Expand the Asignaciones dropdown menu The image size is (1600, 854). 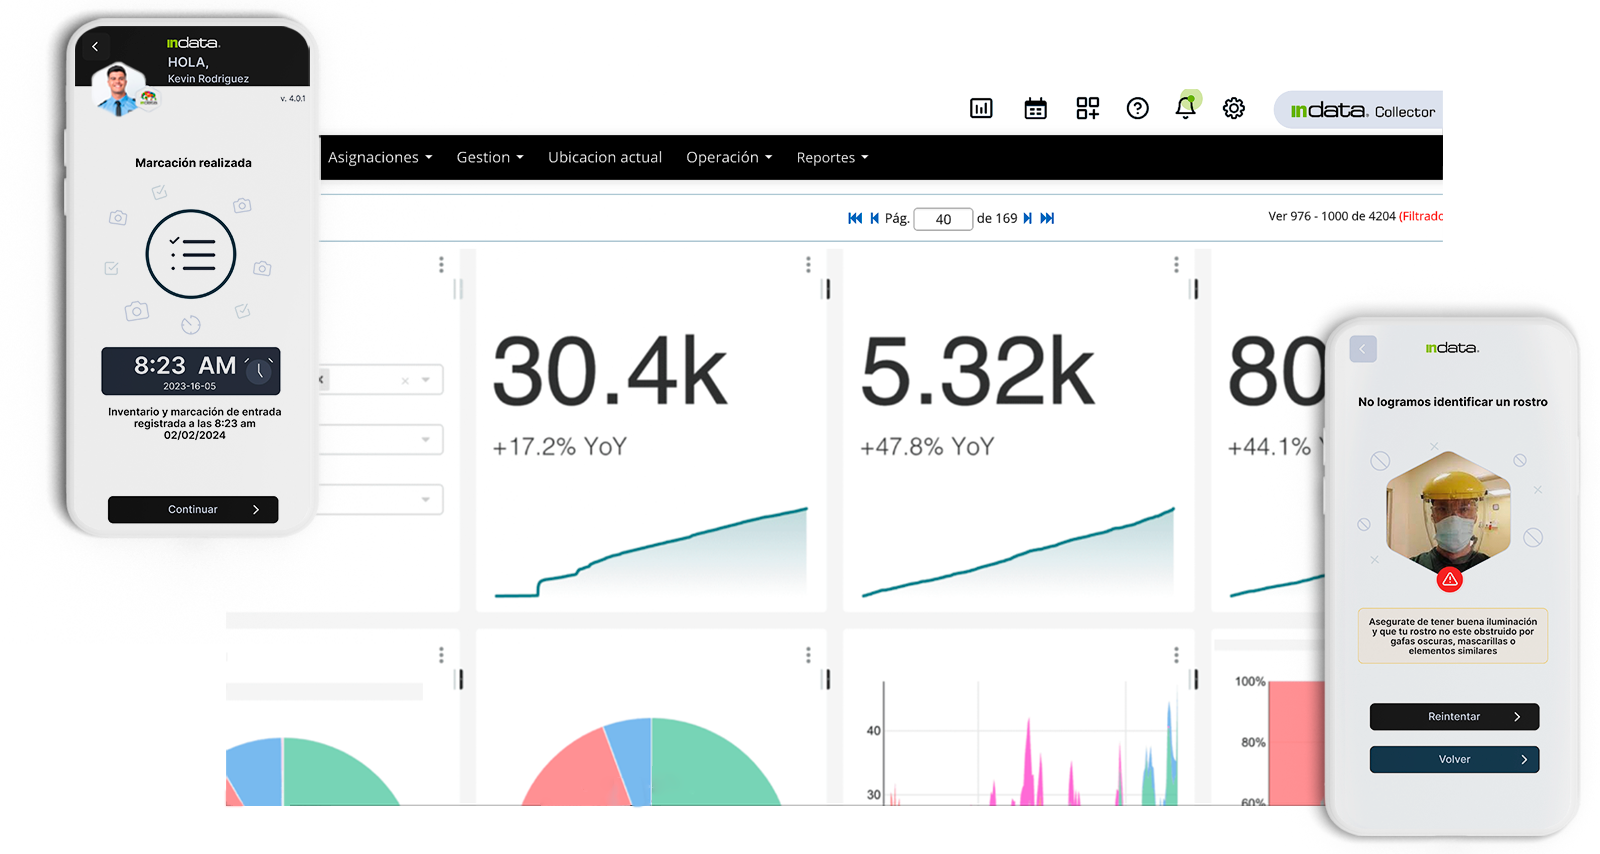(x=380, y=157)
